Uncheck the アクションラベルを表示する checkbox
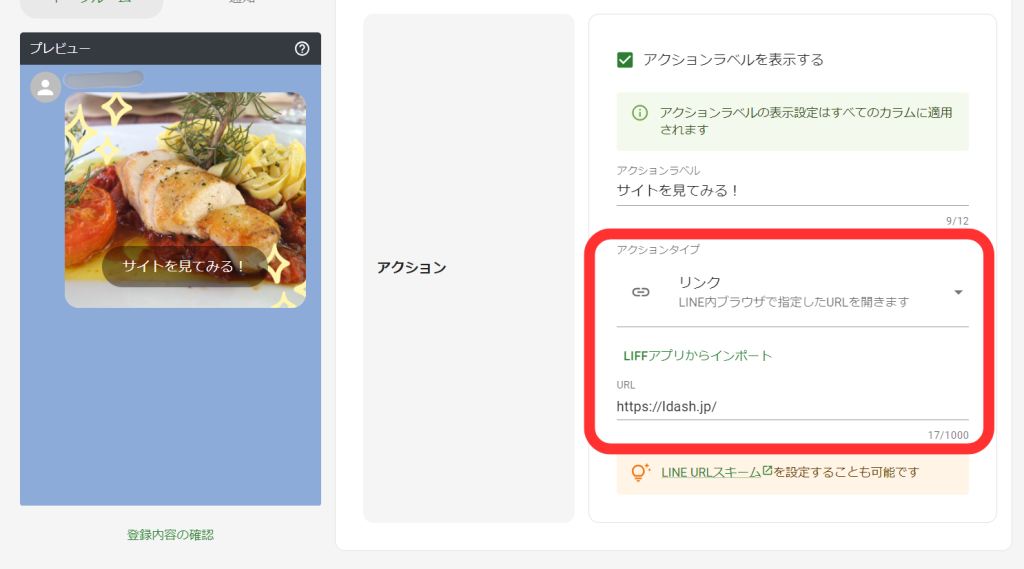The width and height of the screenshot is (1024, 569). (x=626, y=60)
